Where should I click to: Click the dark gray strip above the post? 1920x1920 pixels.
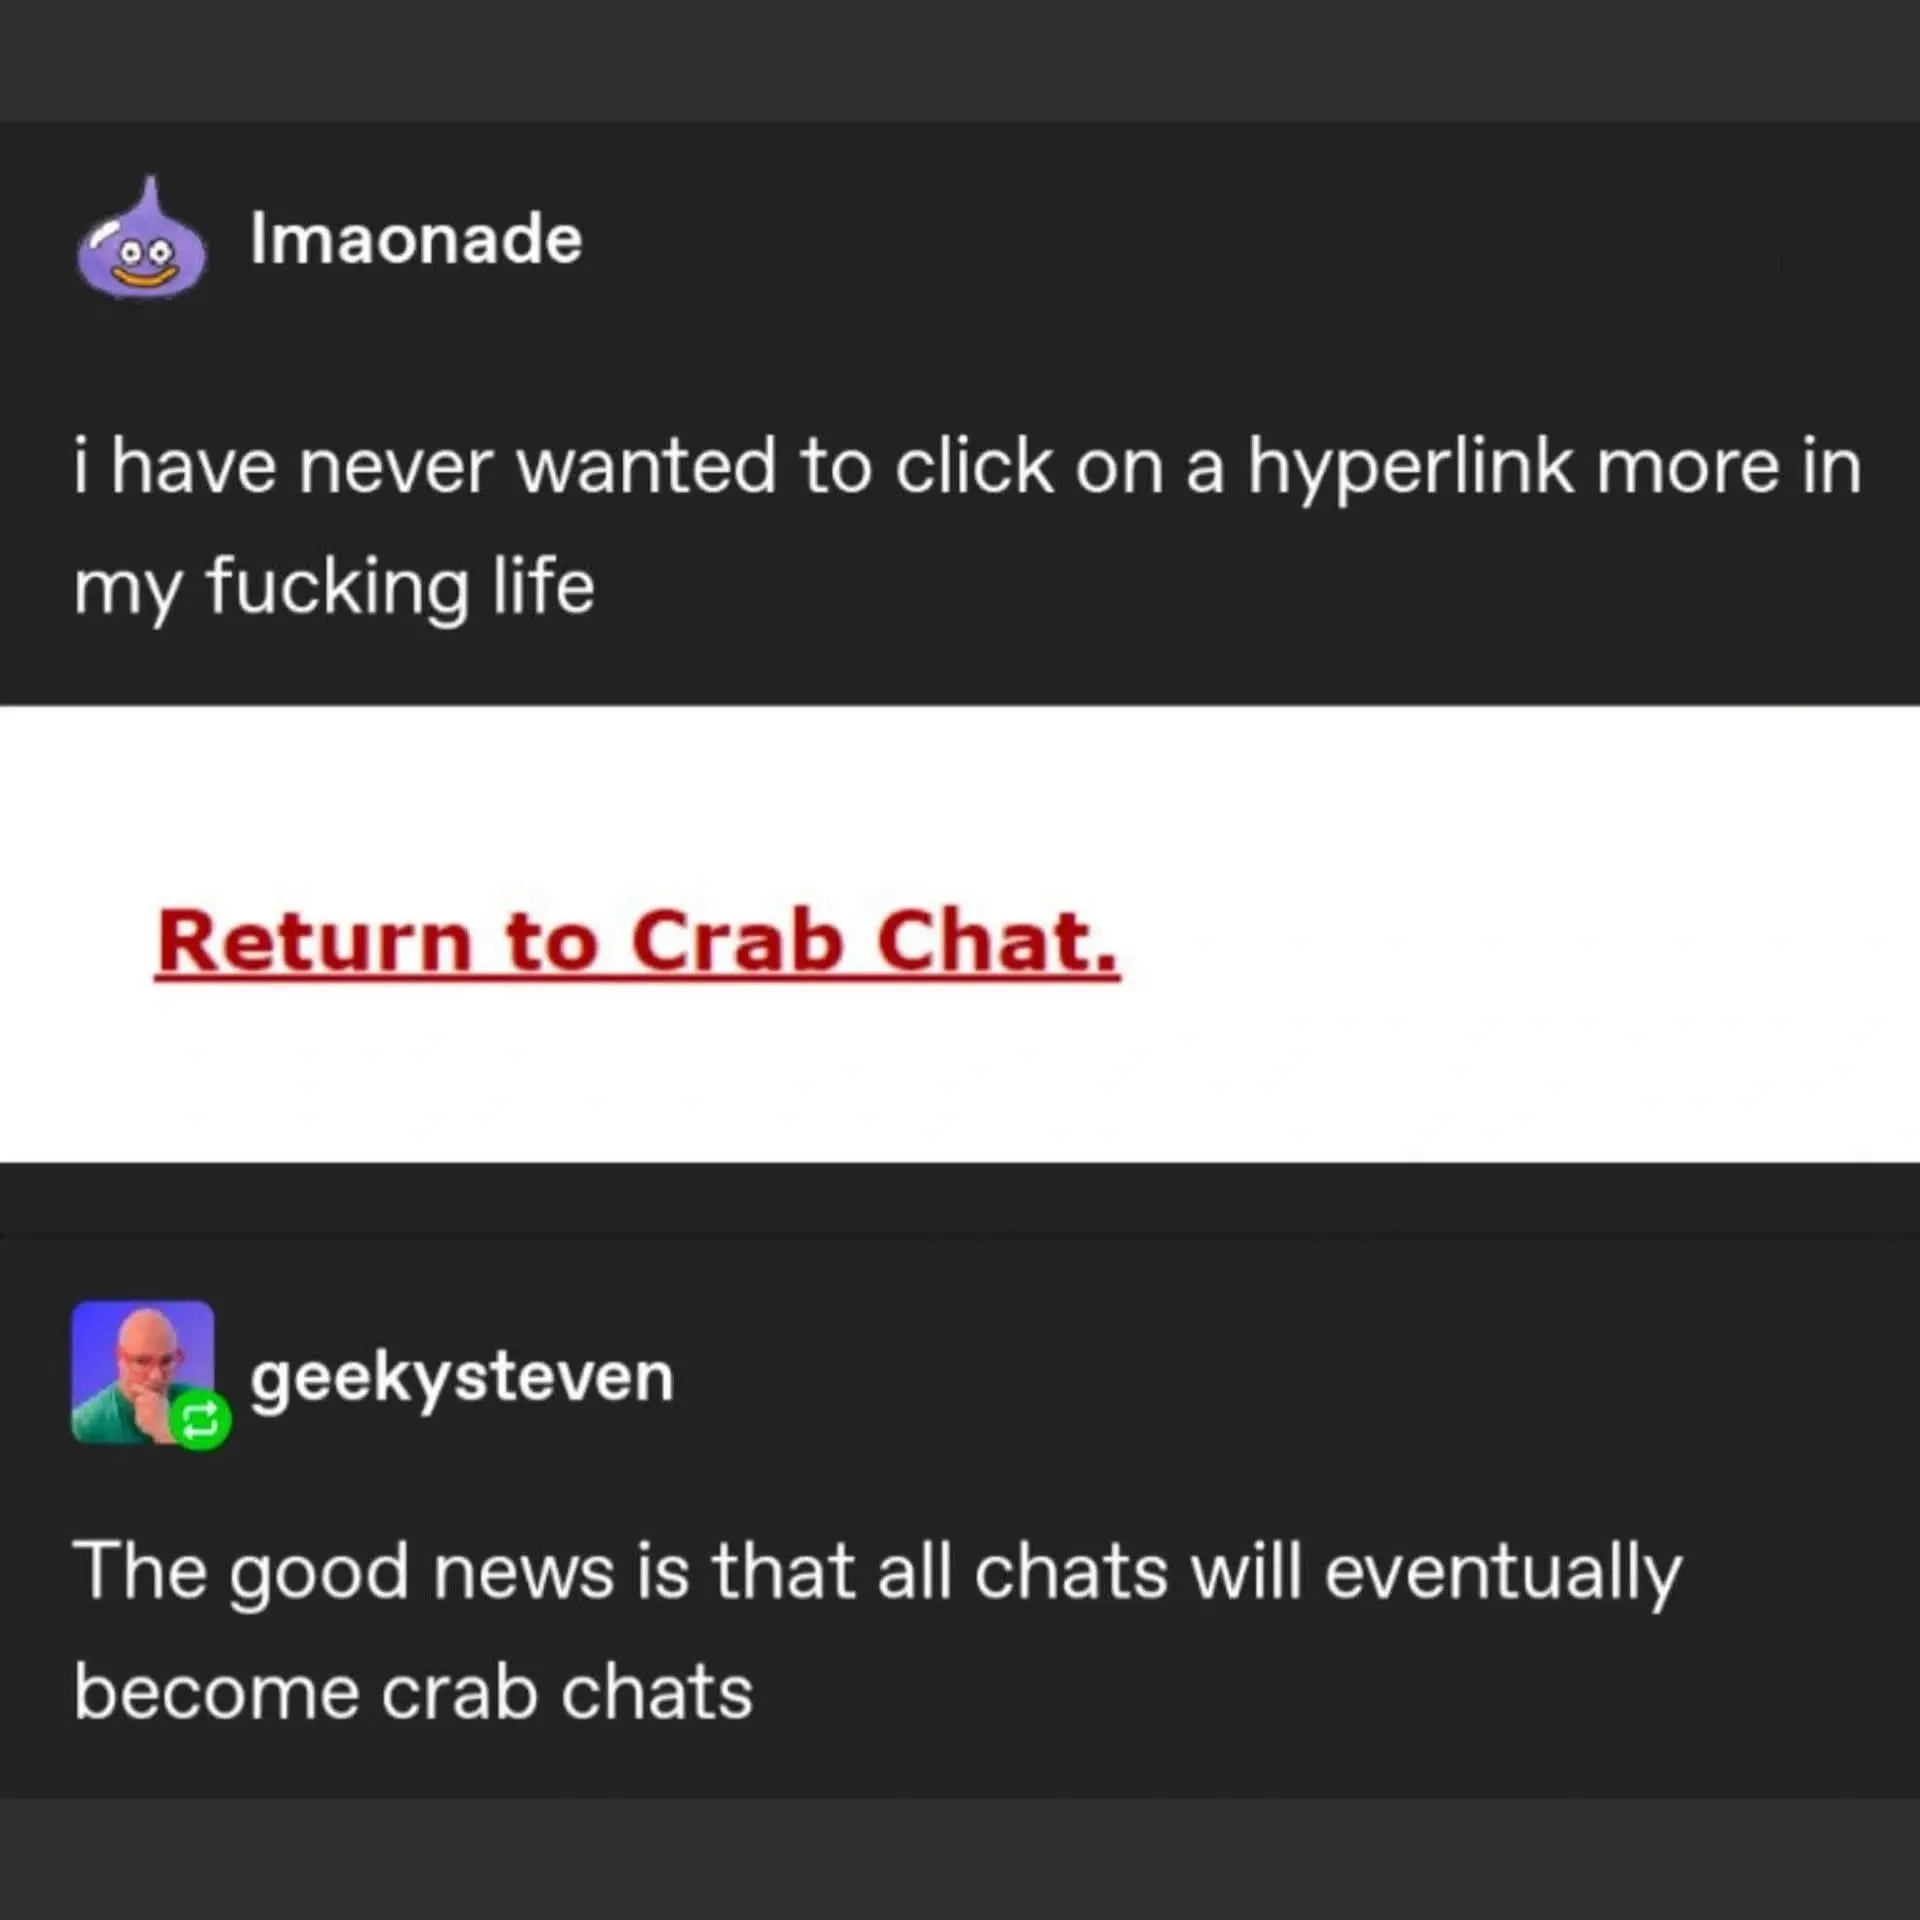(x=960, y=60)
